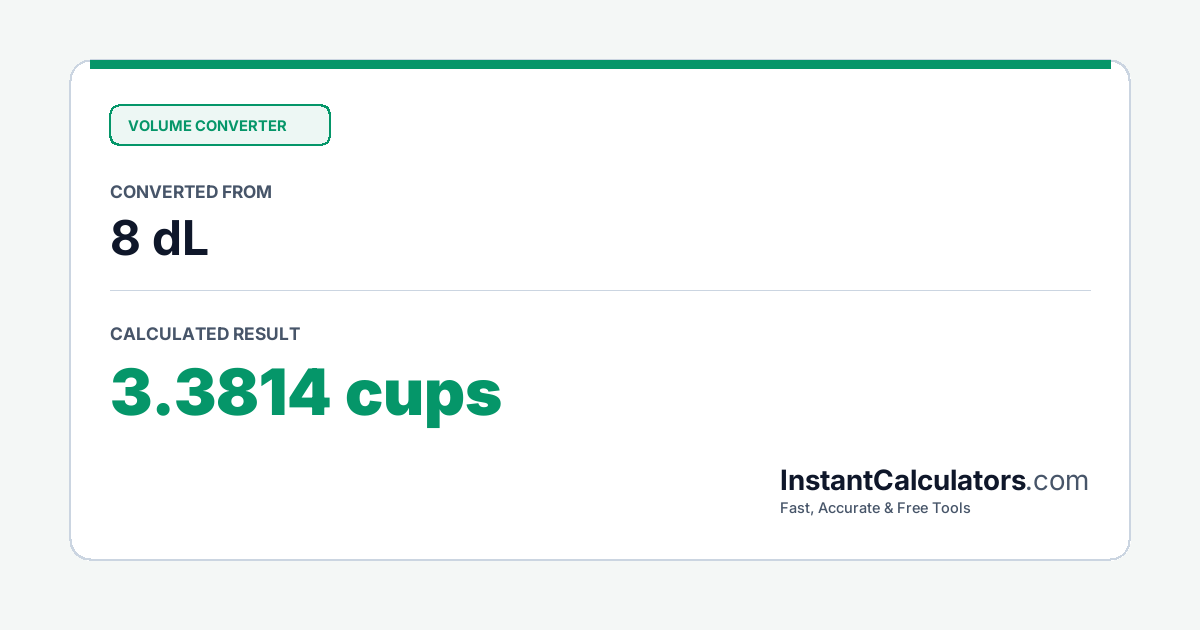Select the number 3.3814 in result
Screen dimensions: 1200x630
point(220,392)
